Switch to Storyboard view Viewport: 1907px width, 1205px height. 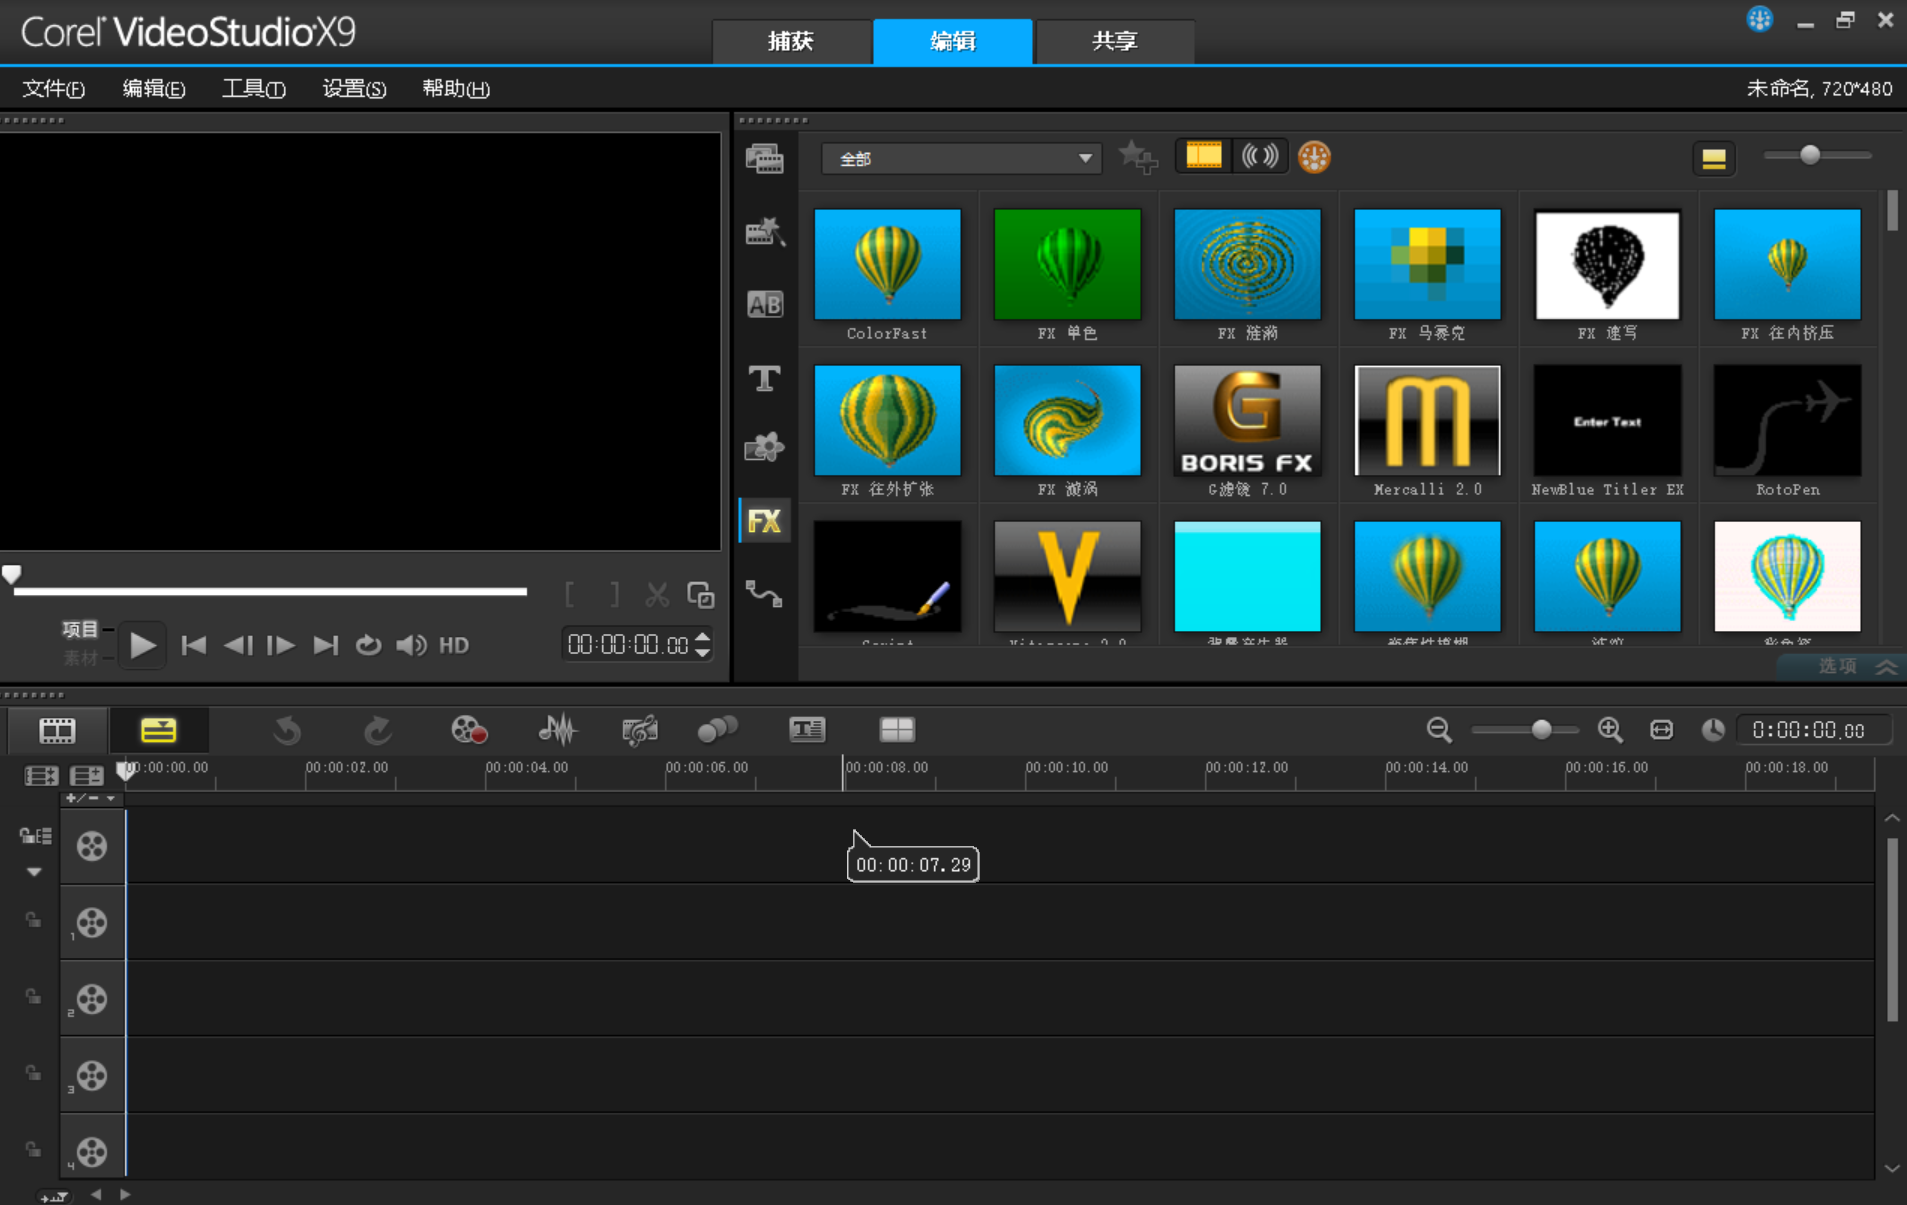pos(57,730)
